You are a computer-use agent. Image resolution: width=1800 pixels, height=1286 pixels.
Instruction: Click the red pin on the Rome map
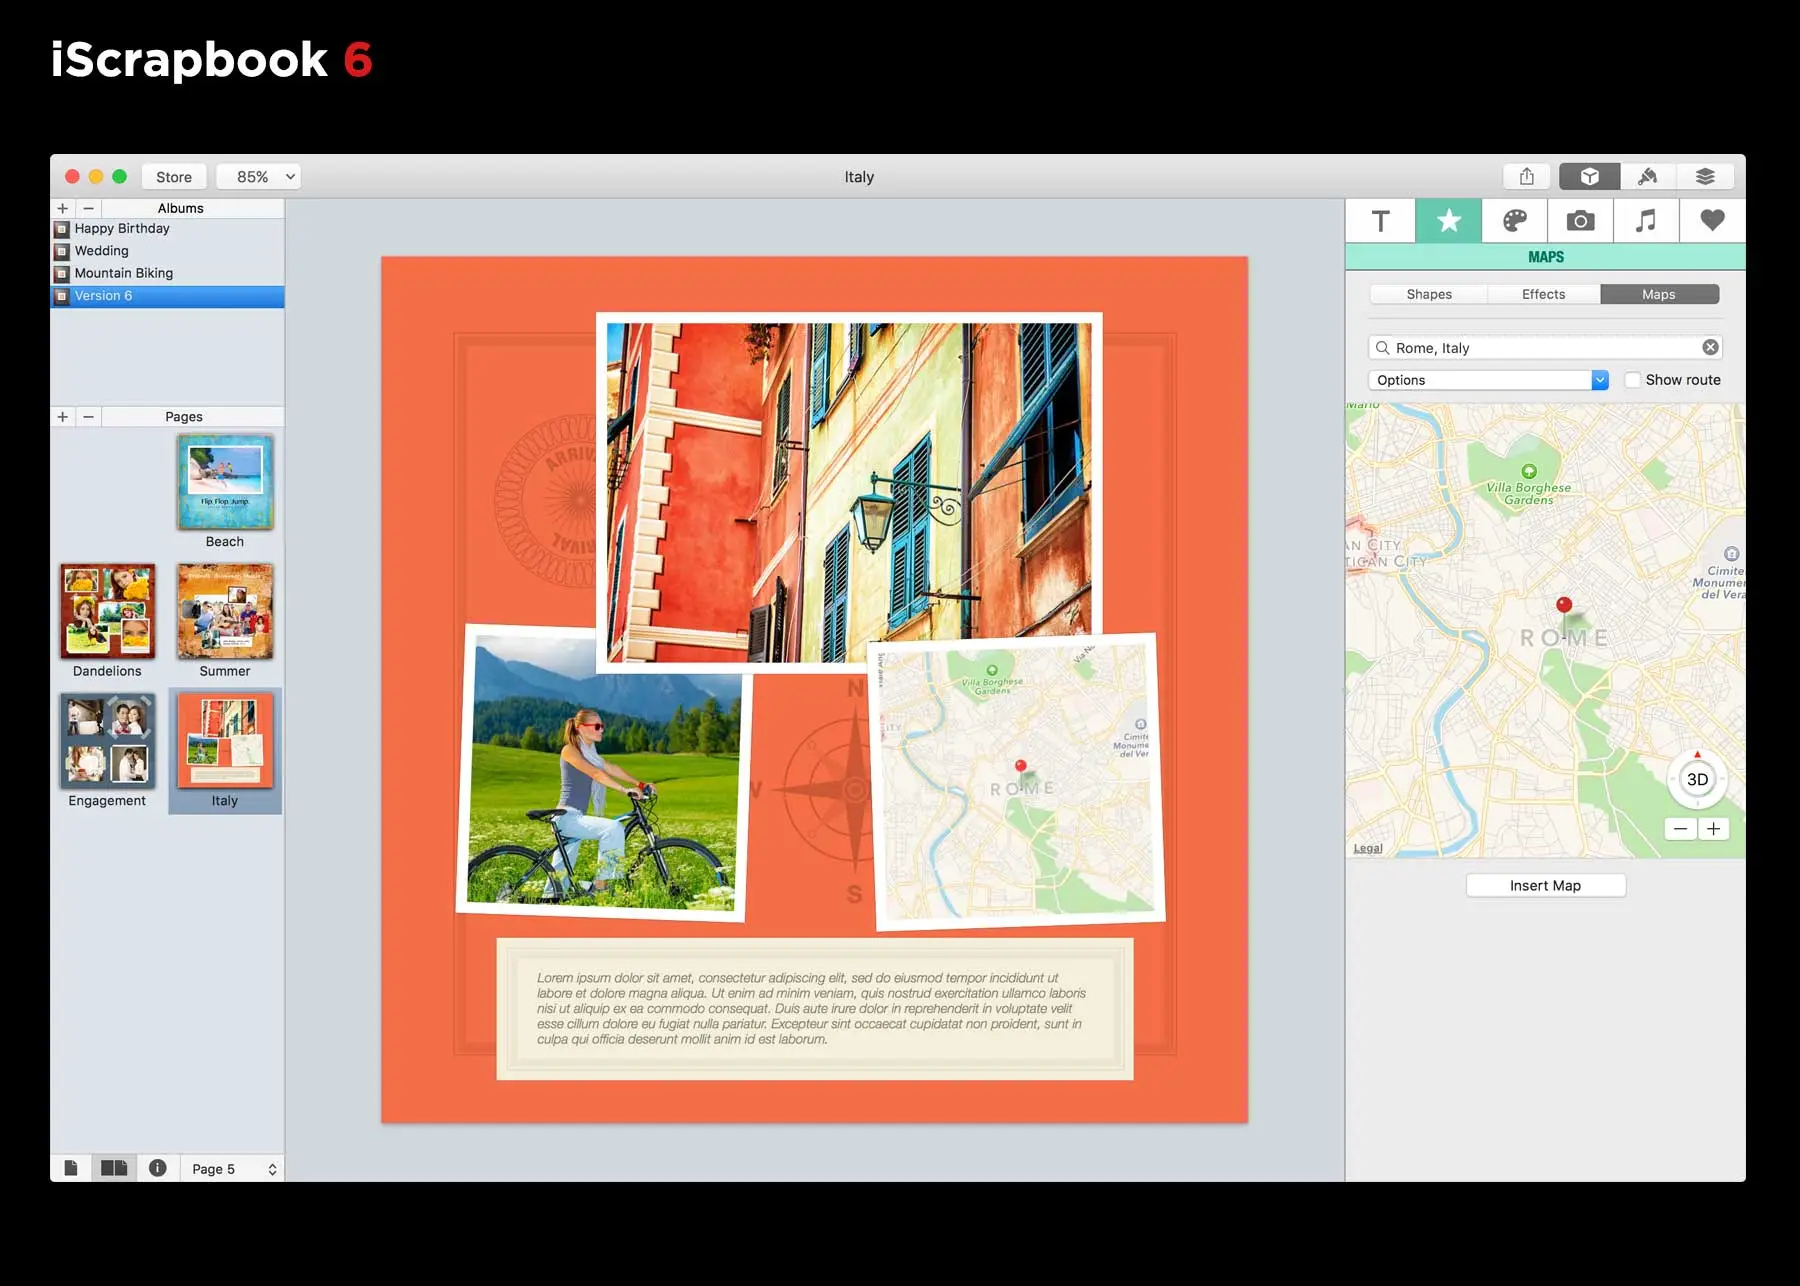pyautogui.click(x=1564, y=605)
